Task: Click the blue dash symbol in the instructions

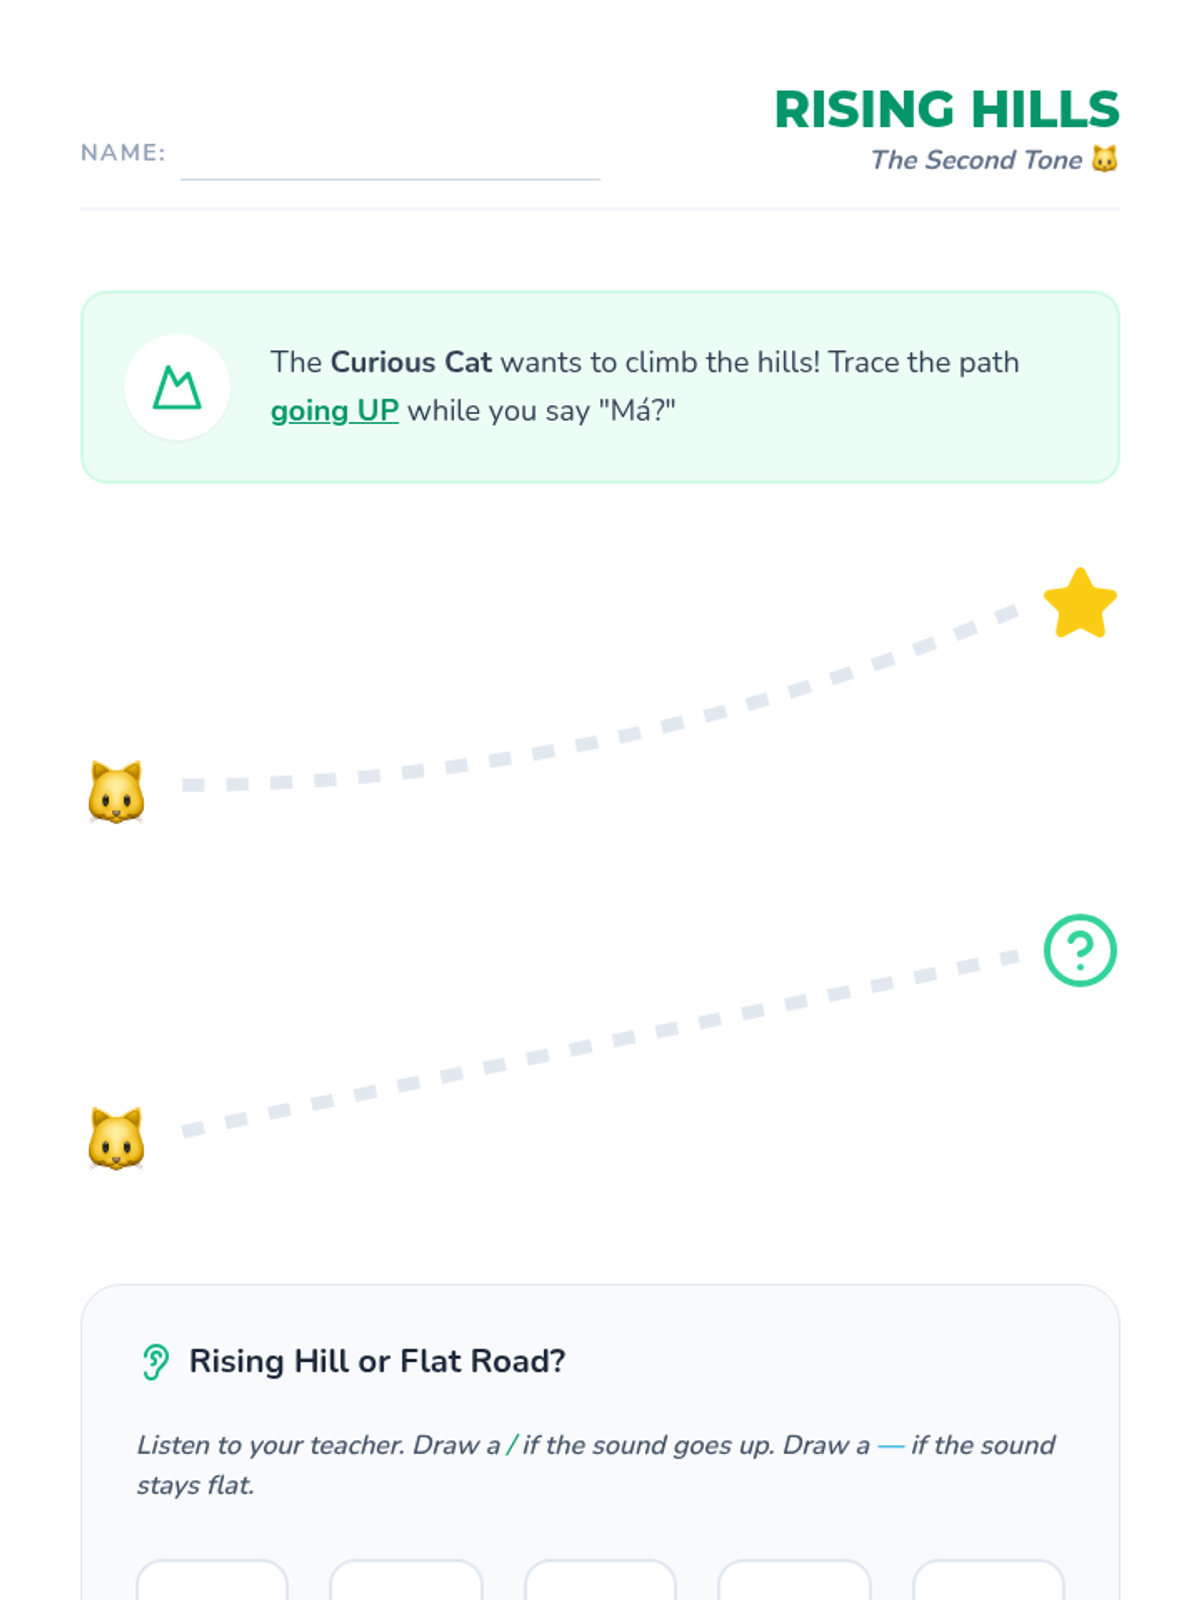Action: [891, 1446]
